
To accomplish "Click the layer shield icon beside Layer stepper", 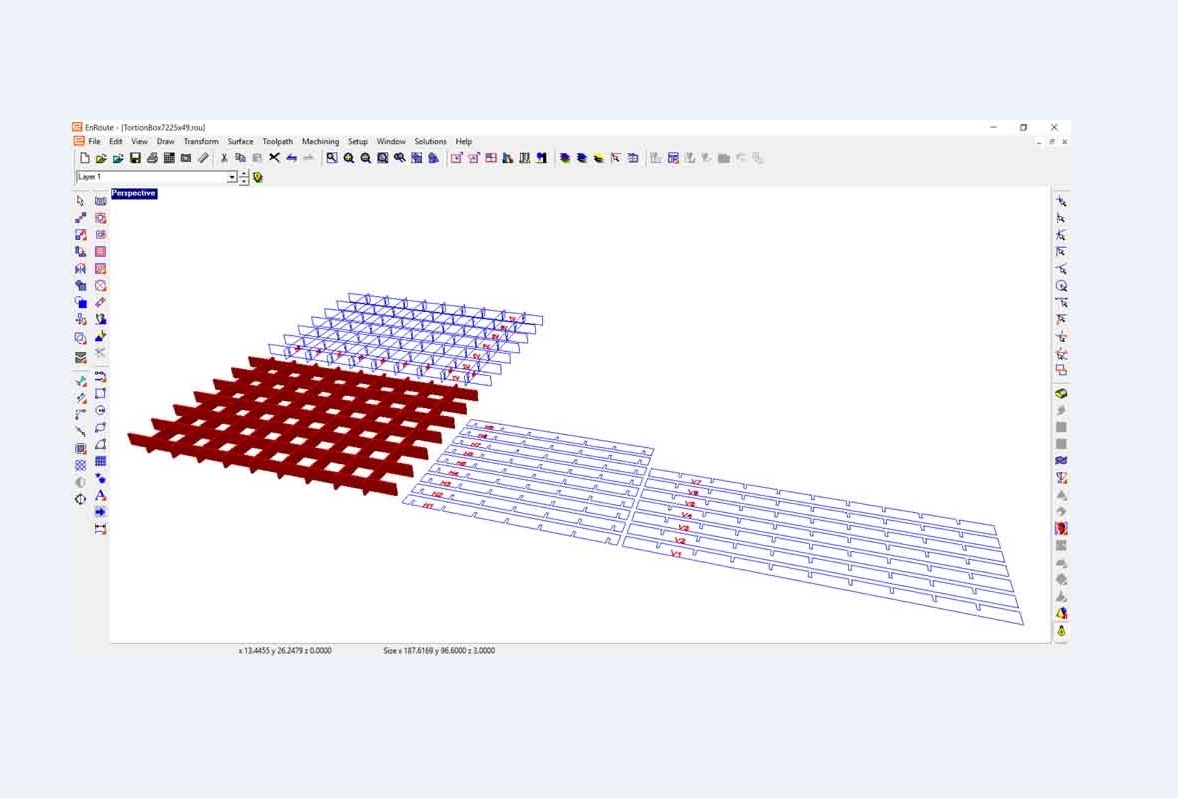I will 258,177.
